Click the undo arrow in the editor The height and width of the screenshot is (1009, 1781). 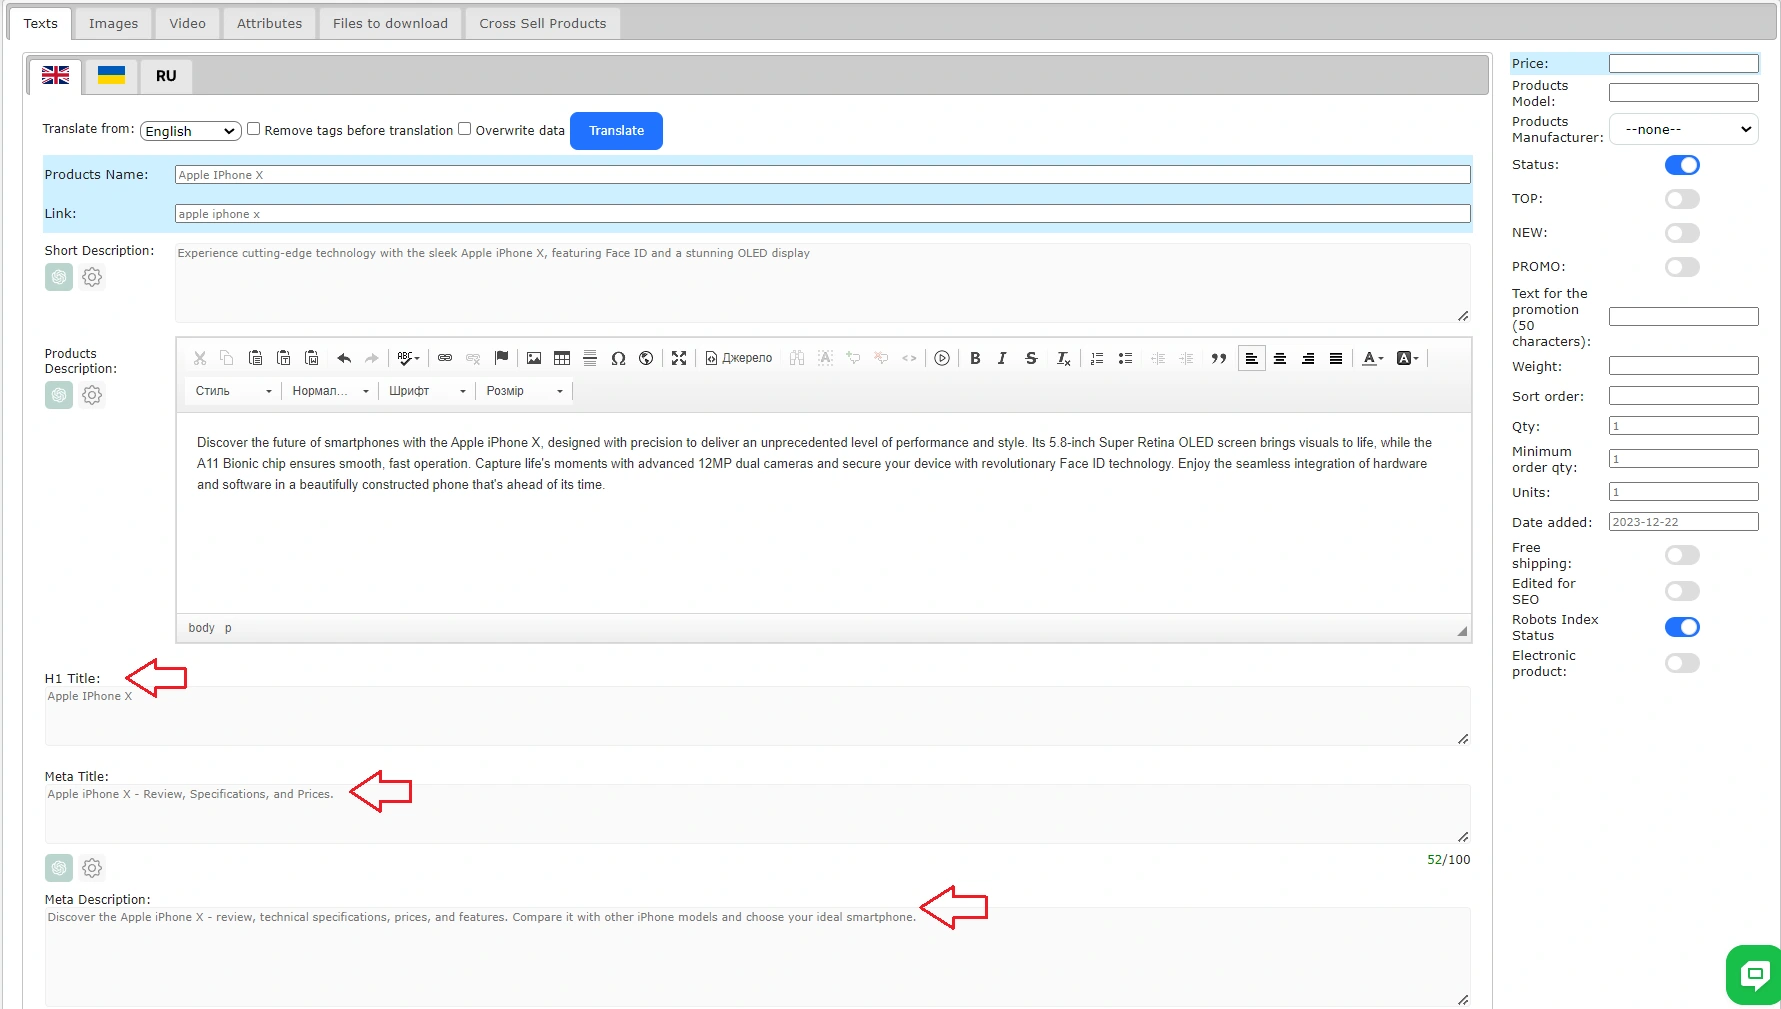click(344, 358)
